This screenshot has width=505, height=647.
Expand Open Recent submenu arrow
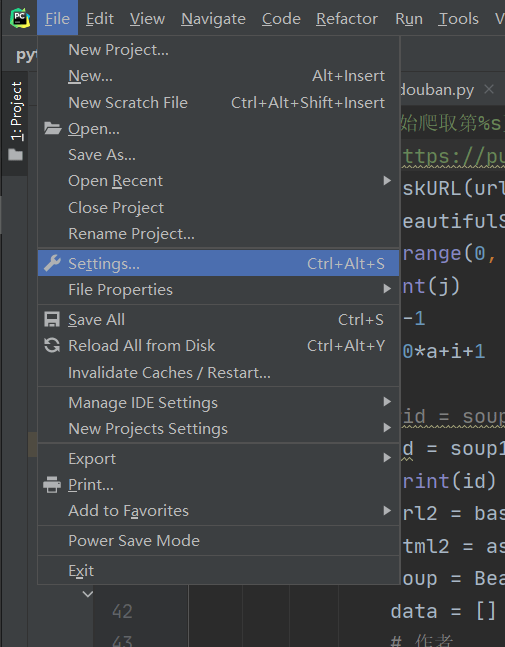387,181
